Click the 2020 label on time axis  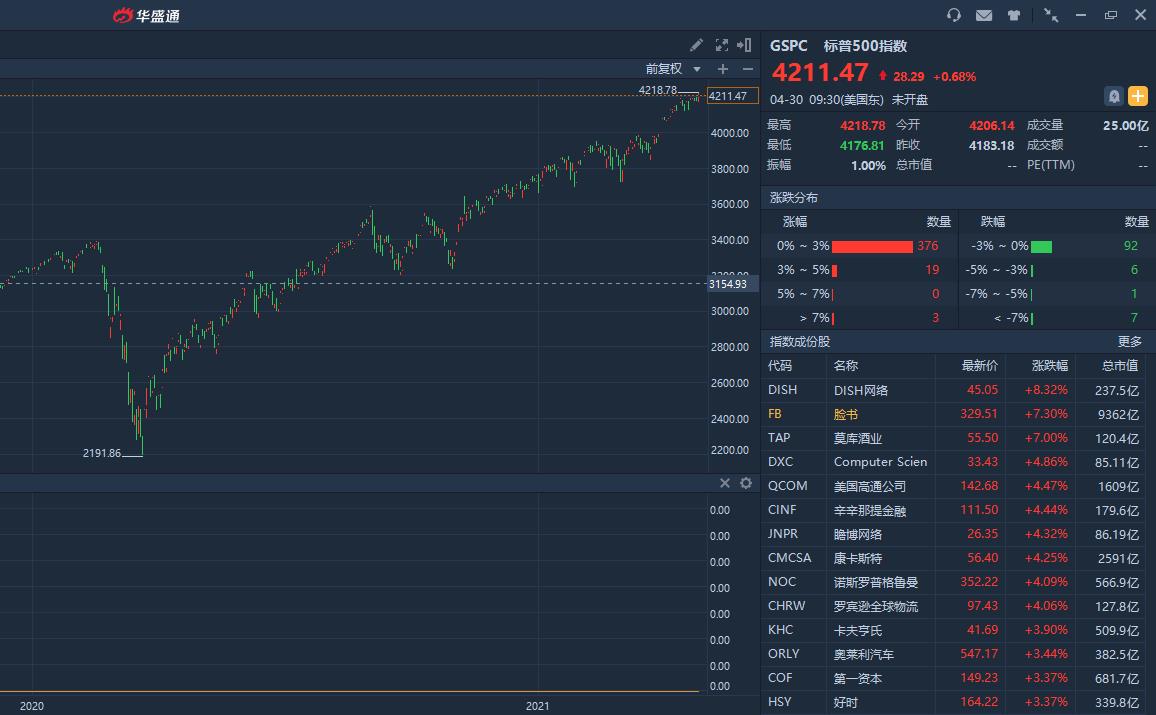point(32,706)
